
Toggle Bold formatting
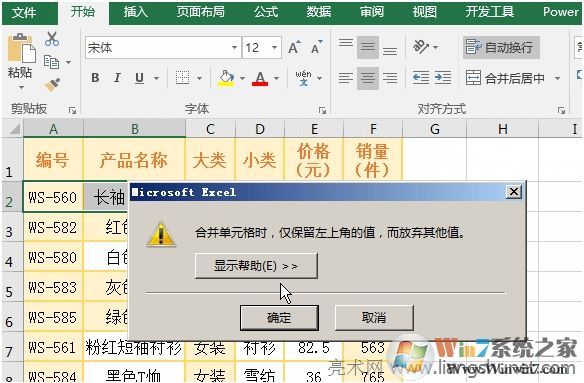[x=95, y=78]
